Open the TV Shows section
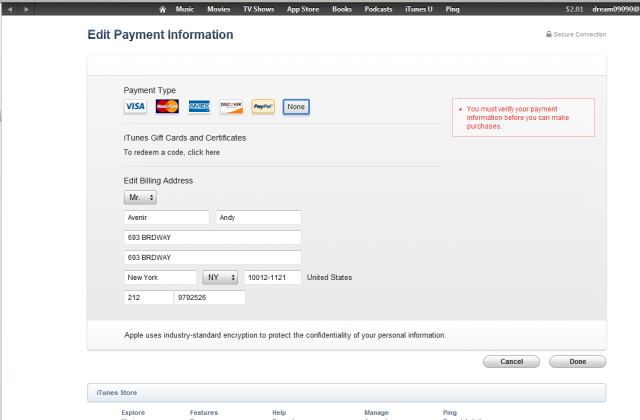The width and height of the screenshot is (640, 420). tap(258, 9)
